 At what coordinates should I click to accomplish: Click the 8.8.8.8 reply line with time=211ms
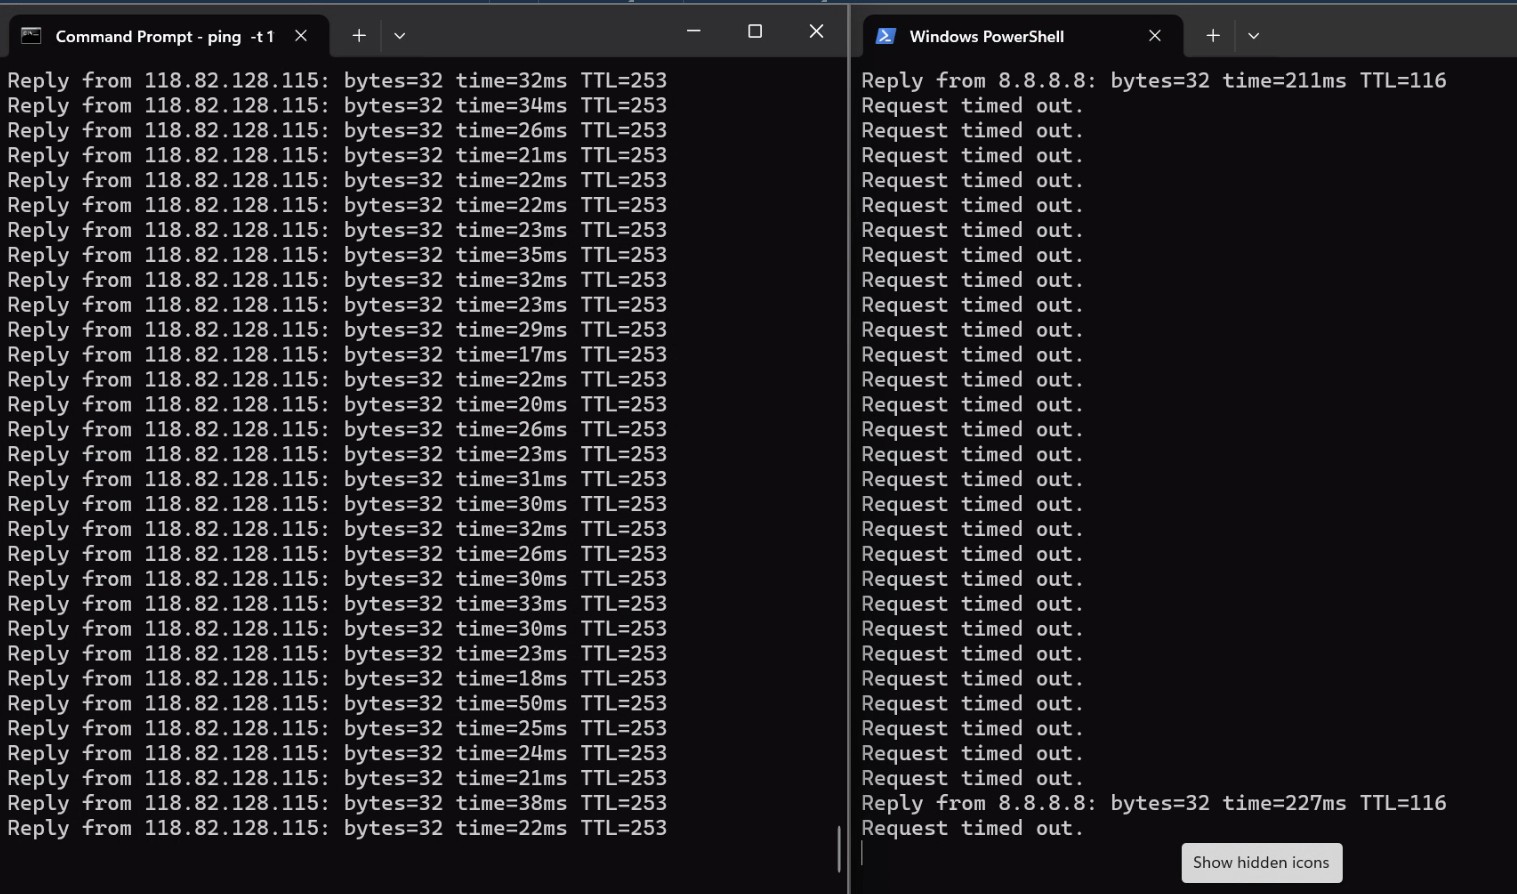pyautogui.click(x=1153, y=81)
